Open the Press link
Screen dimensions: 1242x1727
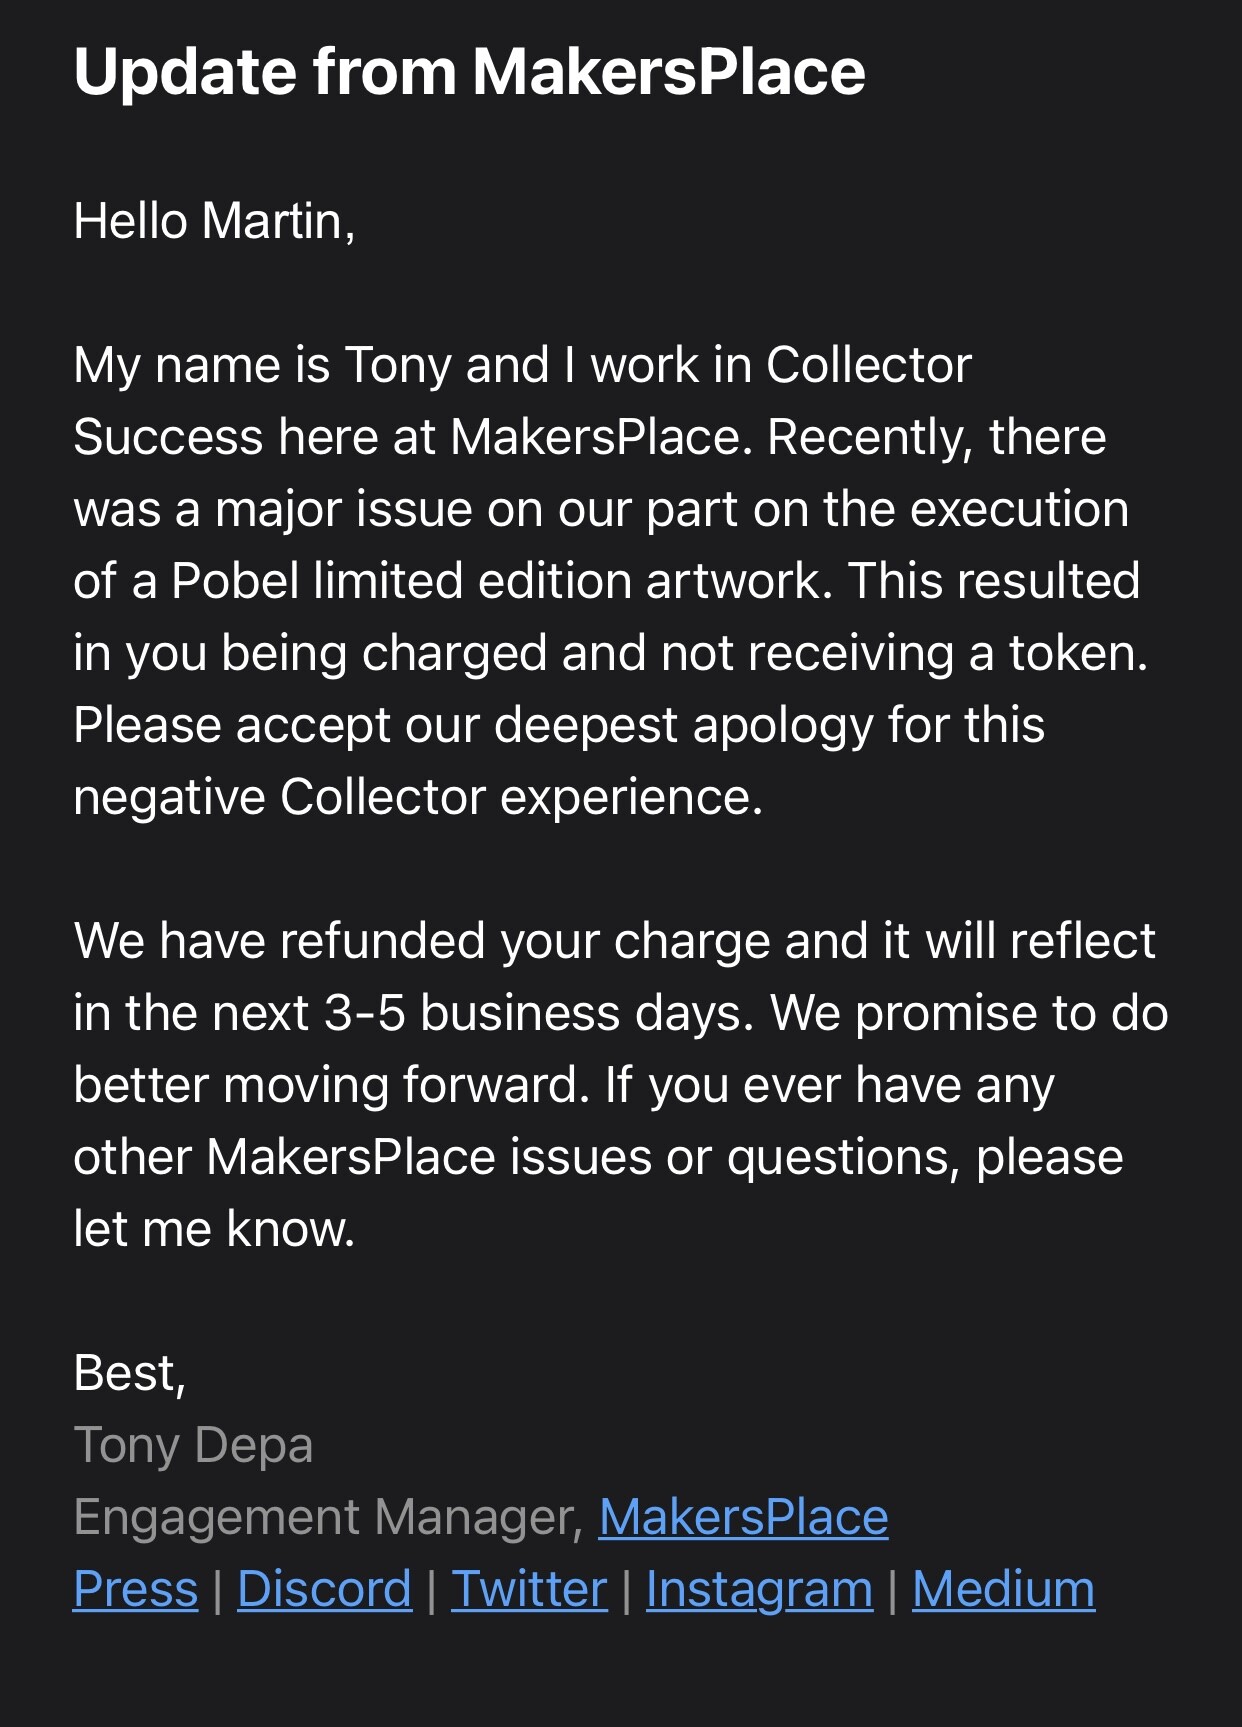pos(136,1589)
